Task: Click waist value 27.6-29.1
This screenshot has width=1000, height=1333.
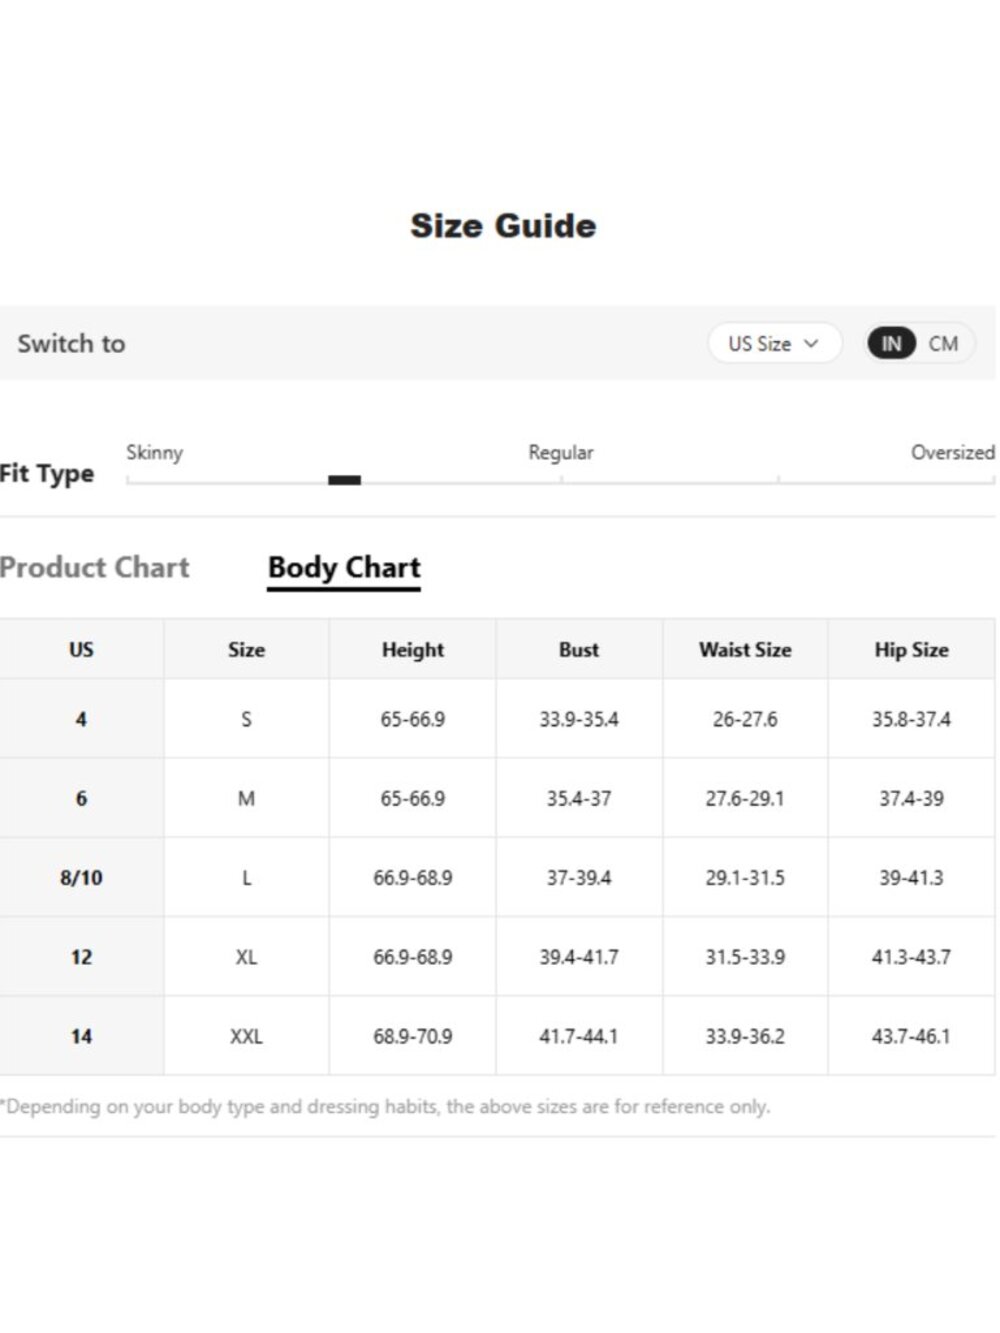Action: pos(745,798)
